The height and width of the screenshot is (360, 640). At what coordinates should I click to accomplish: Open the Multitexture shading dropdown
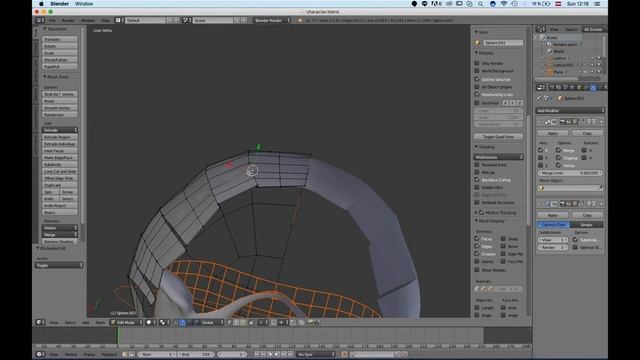click(x=498, y=157)
